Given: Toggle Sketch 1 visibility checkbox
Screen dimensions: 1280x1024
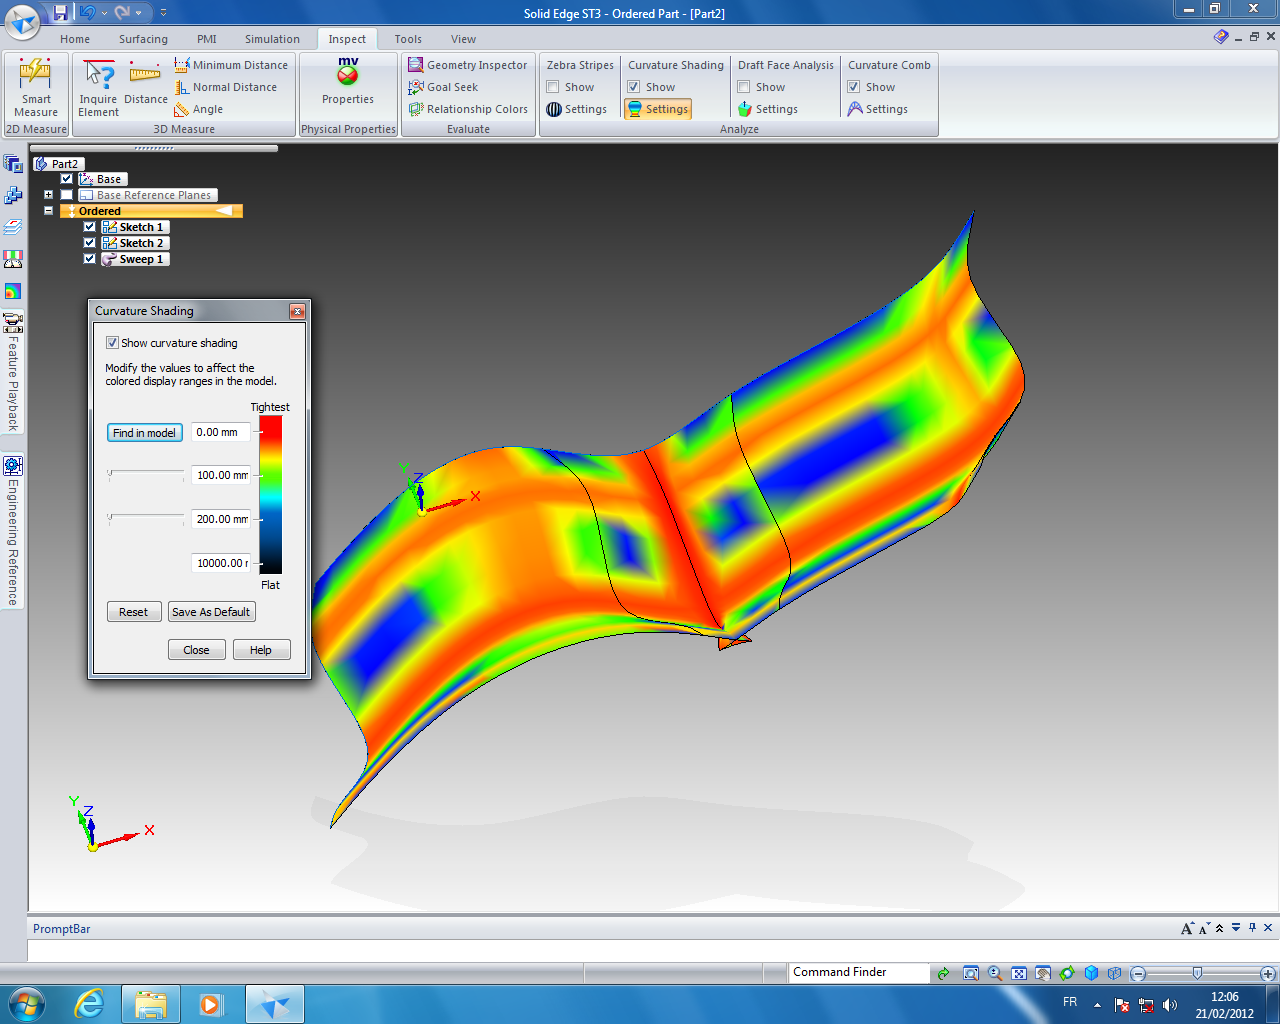Looking at the screenshot, I should 90,227.
